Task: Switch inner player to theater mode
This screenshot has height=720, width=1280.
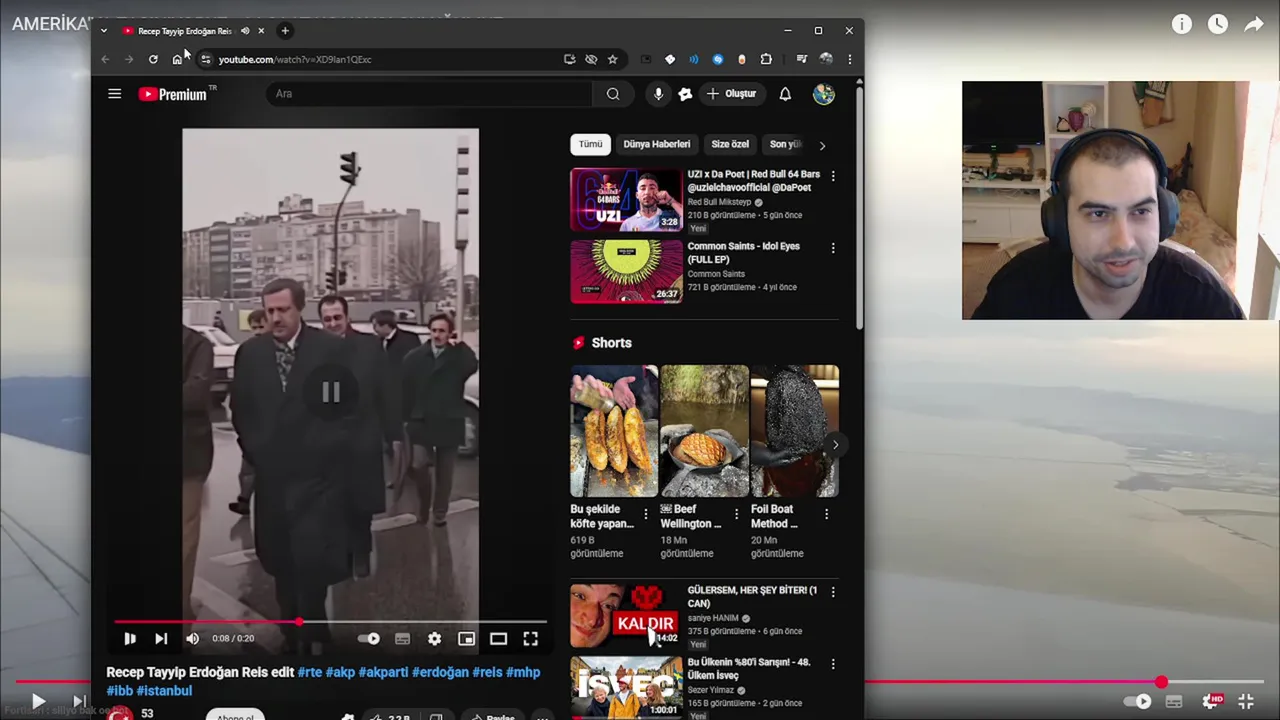Action: [x=498, y=638]
